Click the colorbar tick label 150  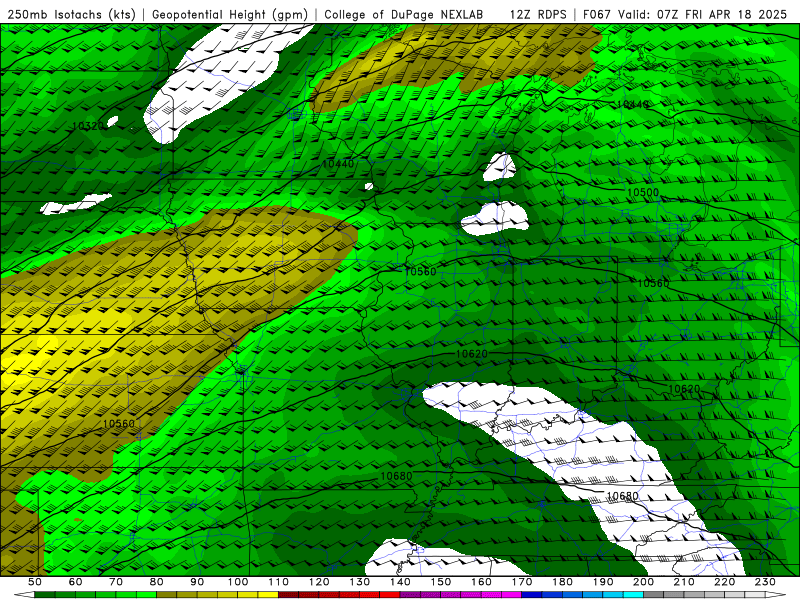(x=441, y=582)
